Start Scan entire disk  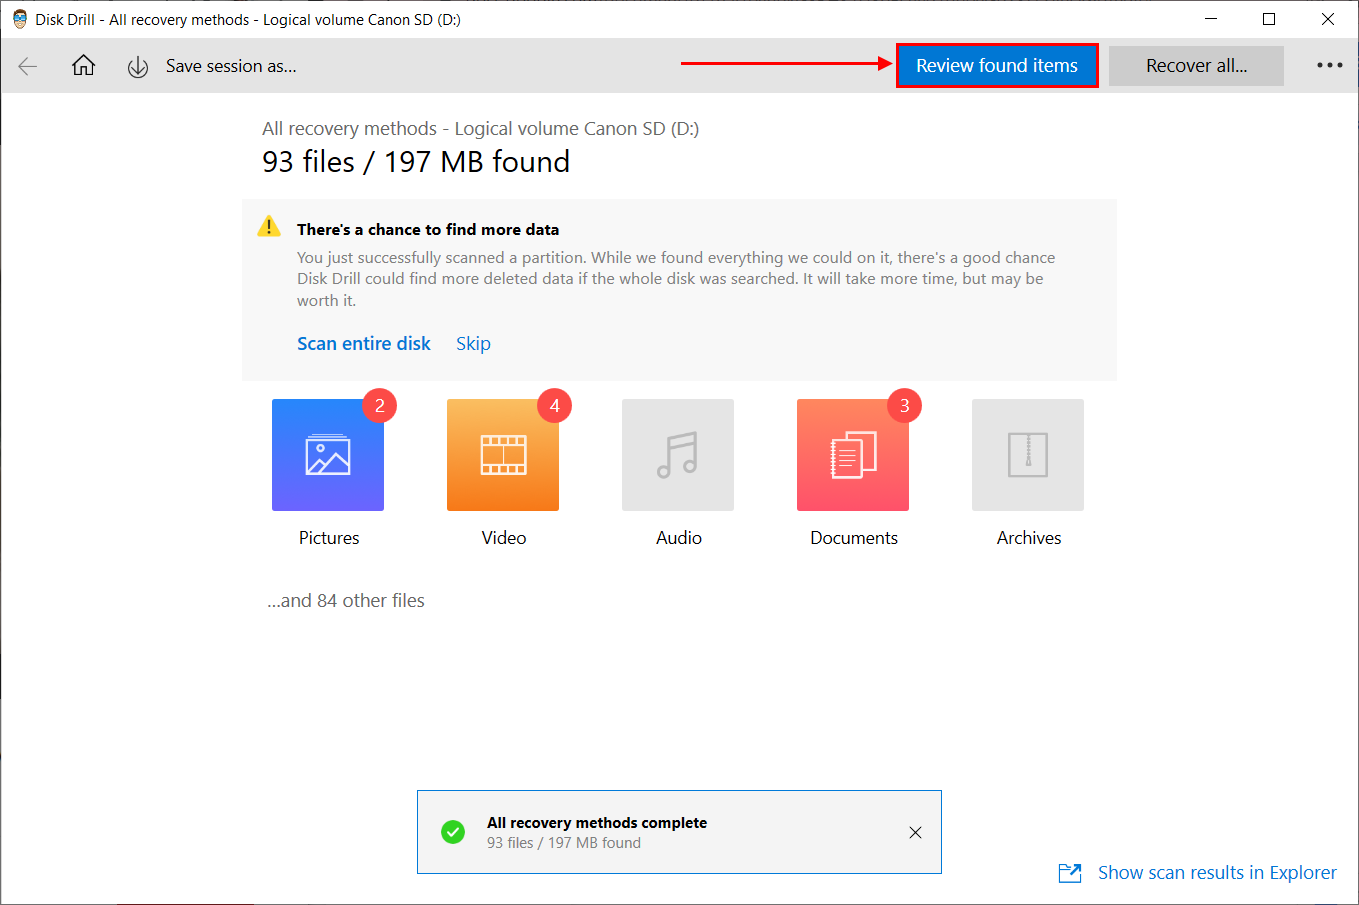point(364,343)
